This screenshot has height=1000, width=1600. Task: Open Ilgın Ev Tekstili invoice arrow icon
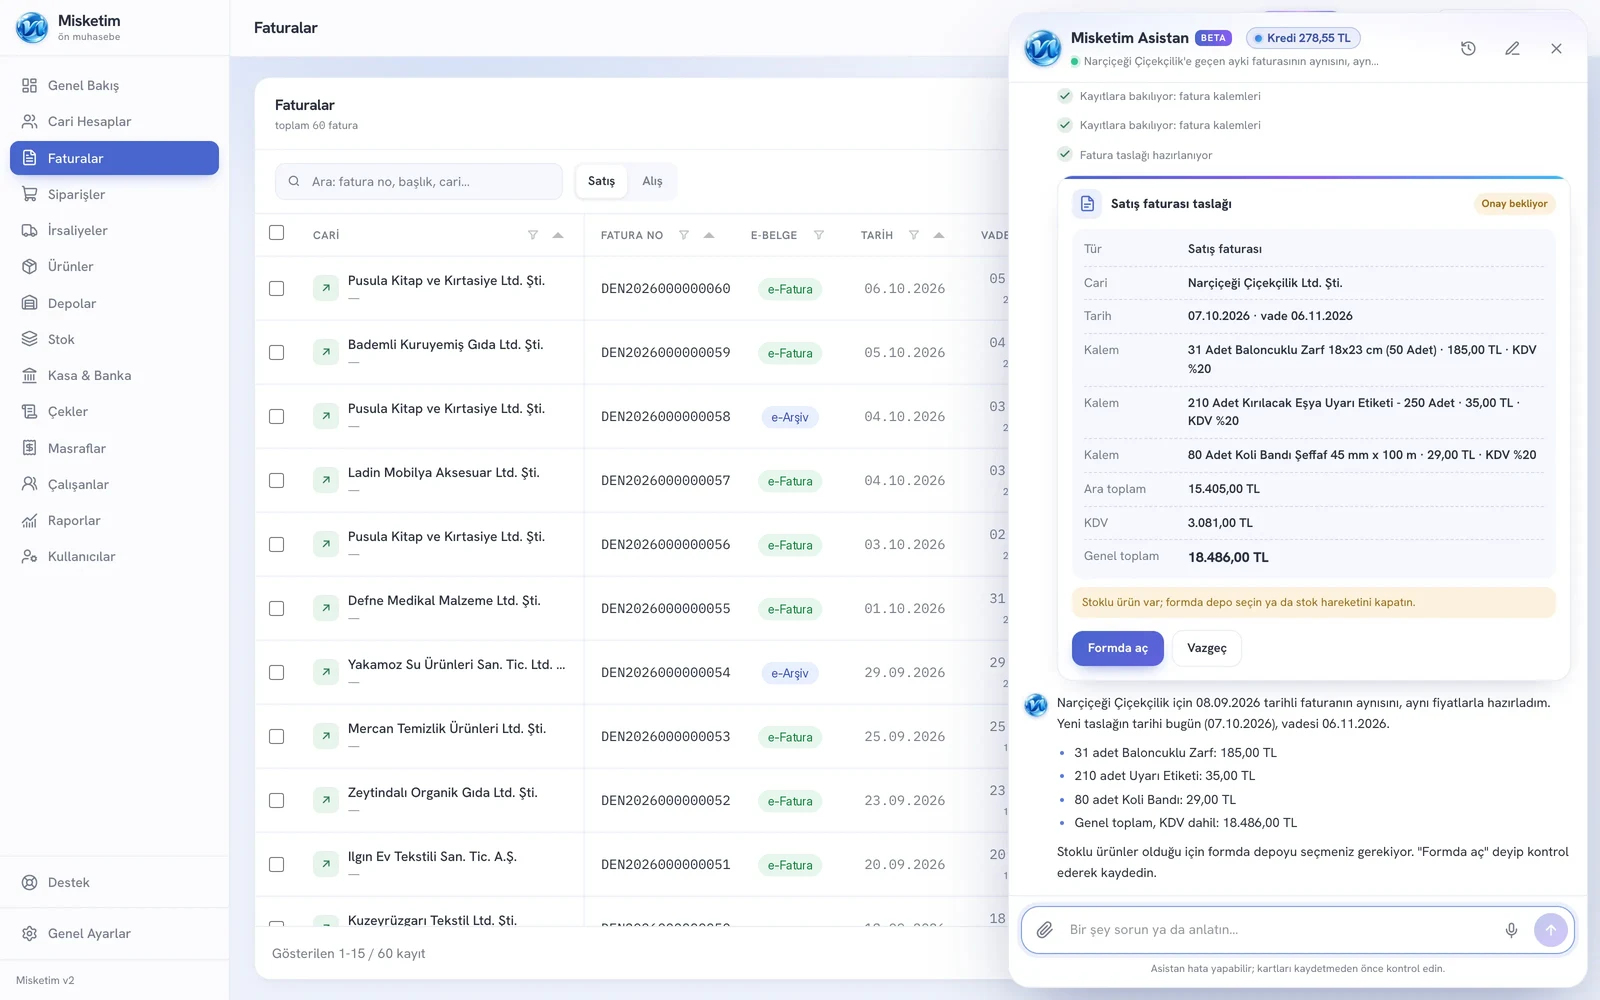[326, 865]
